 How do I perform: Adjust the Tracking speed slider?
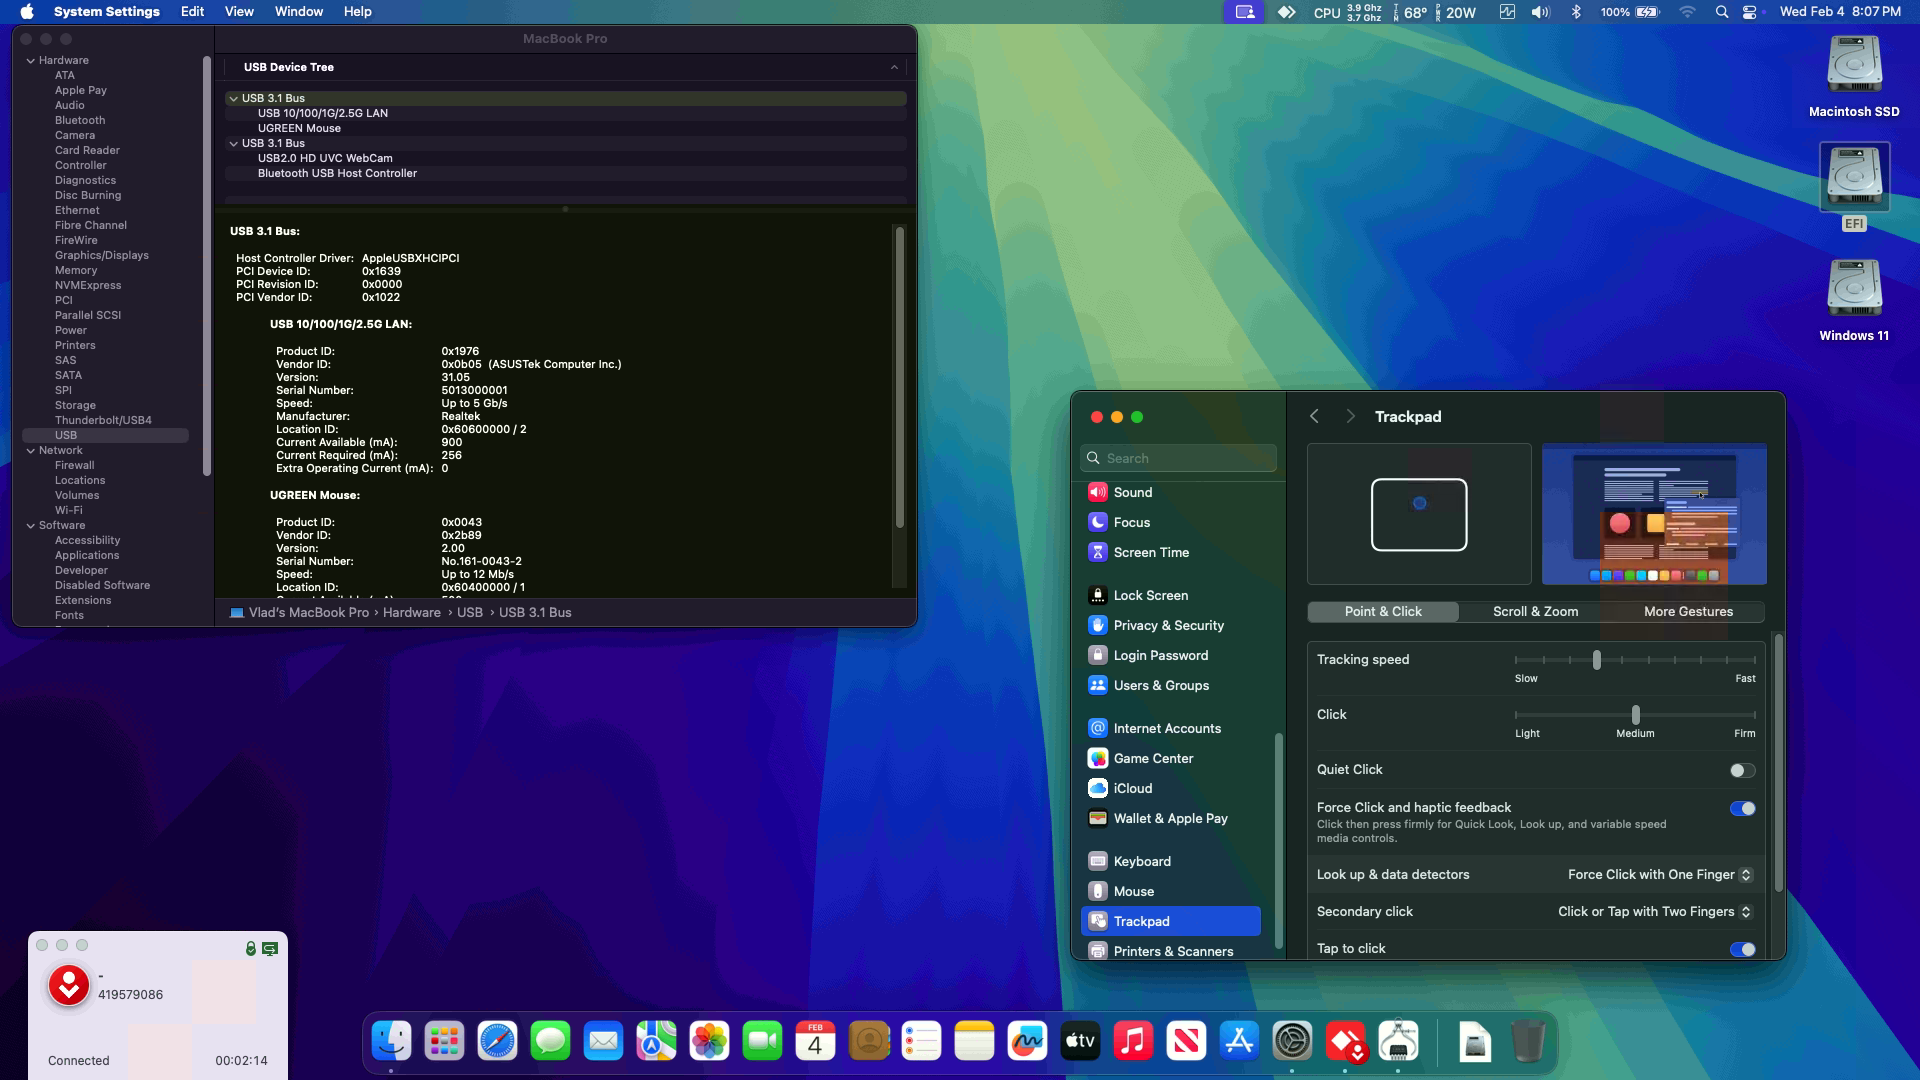tap(1596, 660)
